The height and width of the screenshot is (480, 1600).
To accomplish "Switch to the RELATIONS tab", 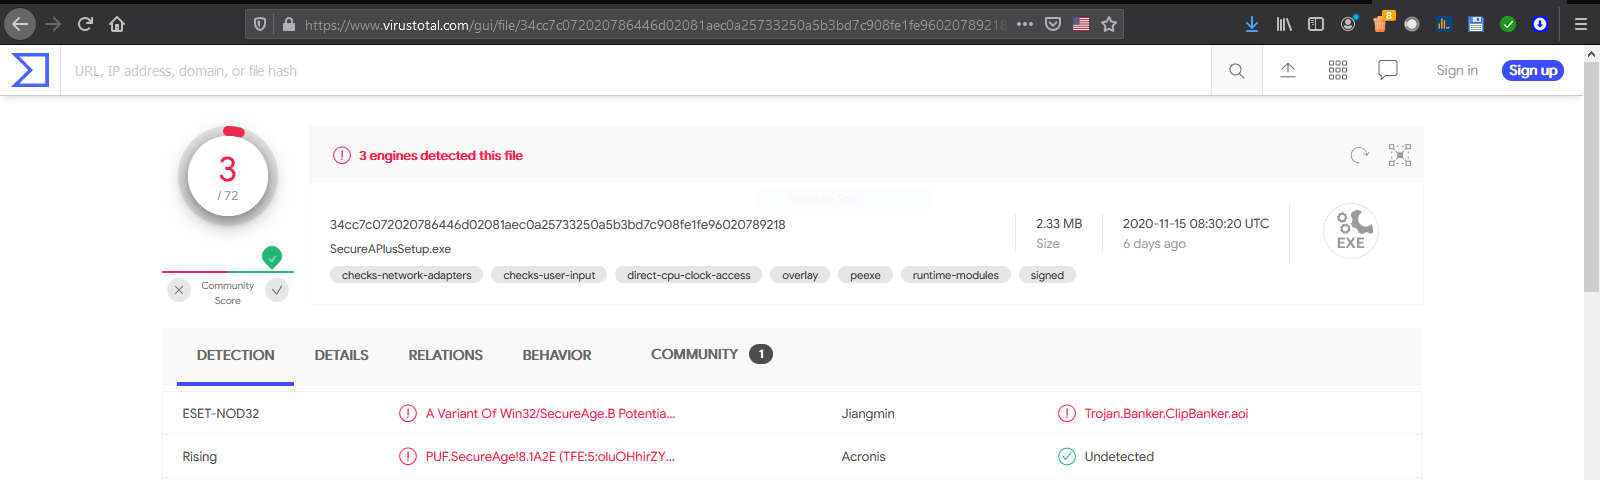I will 445,355.
